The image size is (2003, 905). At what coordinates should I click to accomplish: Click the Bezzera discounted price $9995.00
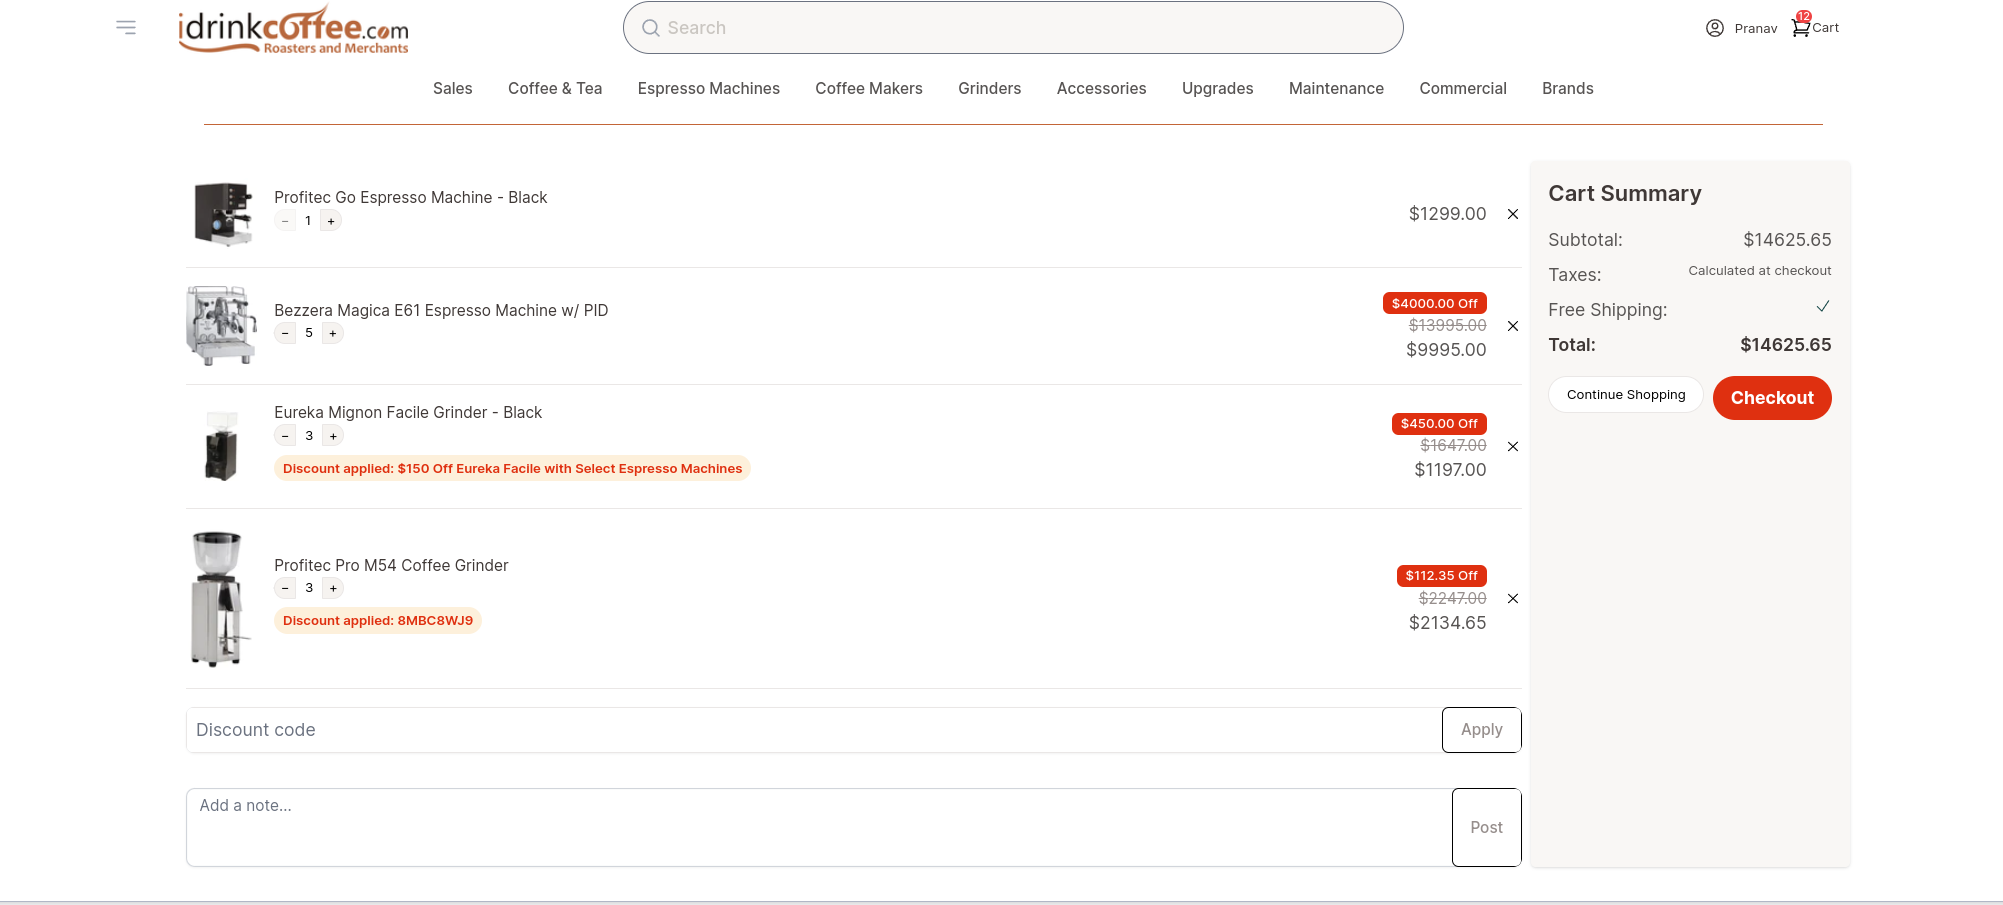click(x=1446, y=350)
